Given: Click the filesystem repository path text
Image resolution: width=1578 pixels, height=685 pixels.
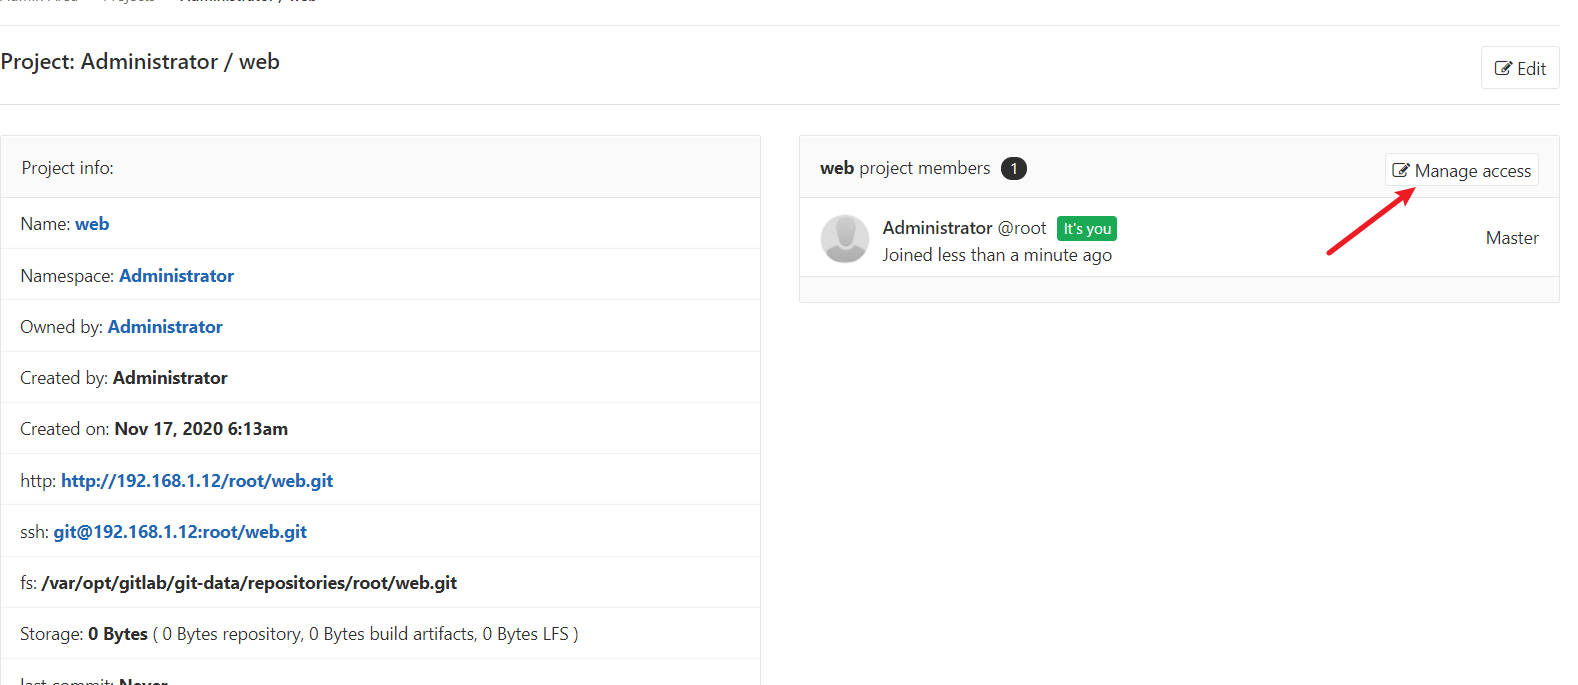Looking at the screenshot, I should (x=249, y=583).
